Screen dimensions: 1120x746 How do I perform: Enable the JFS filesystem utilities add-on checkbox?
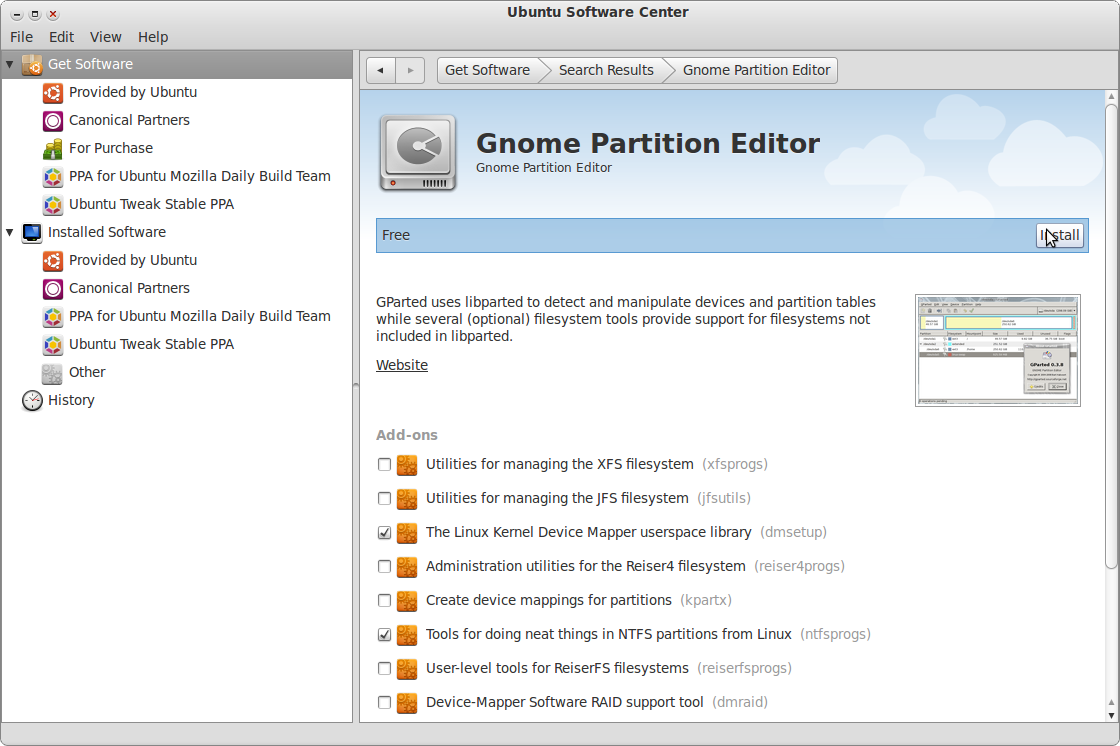tap(384, 499)
